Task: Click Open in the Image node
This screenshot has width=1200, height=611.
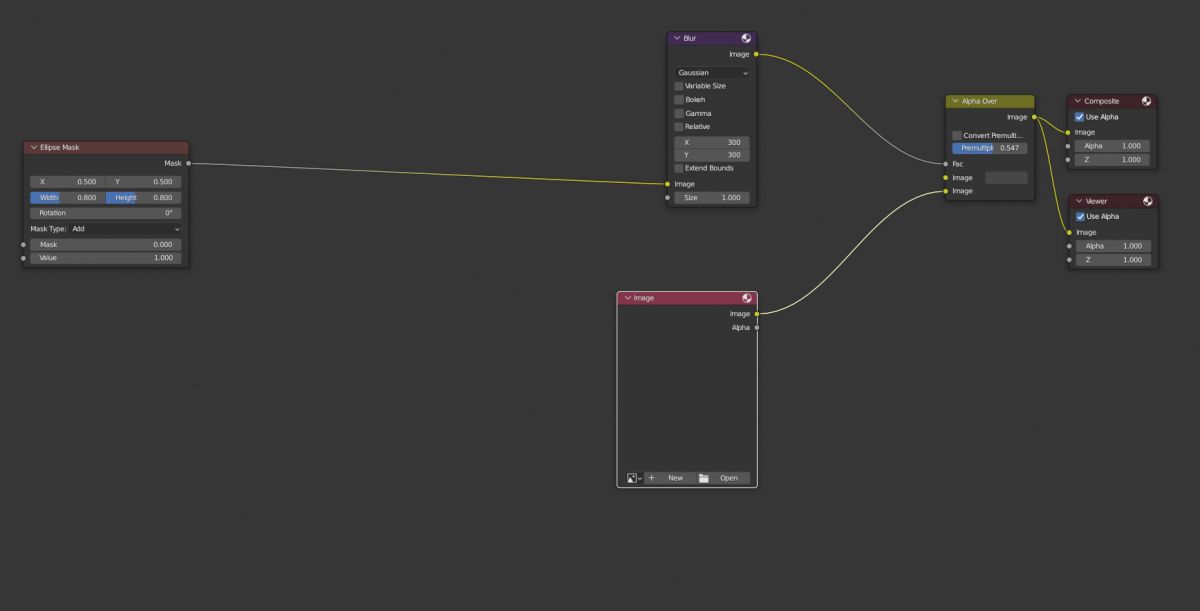Action: 723,478
